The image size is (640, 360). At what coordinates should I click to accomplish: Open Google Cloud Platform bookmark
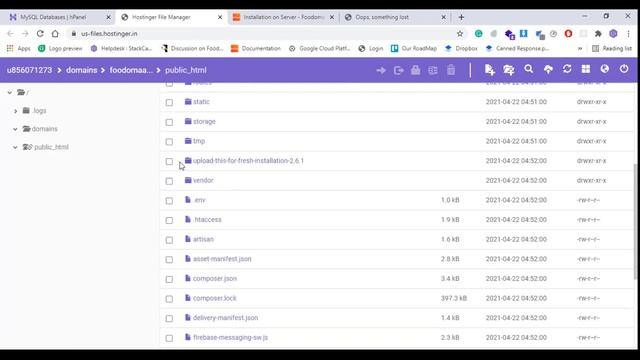click(320, 48)
